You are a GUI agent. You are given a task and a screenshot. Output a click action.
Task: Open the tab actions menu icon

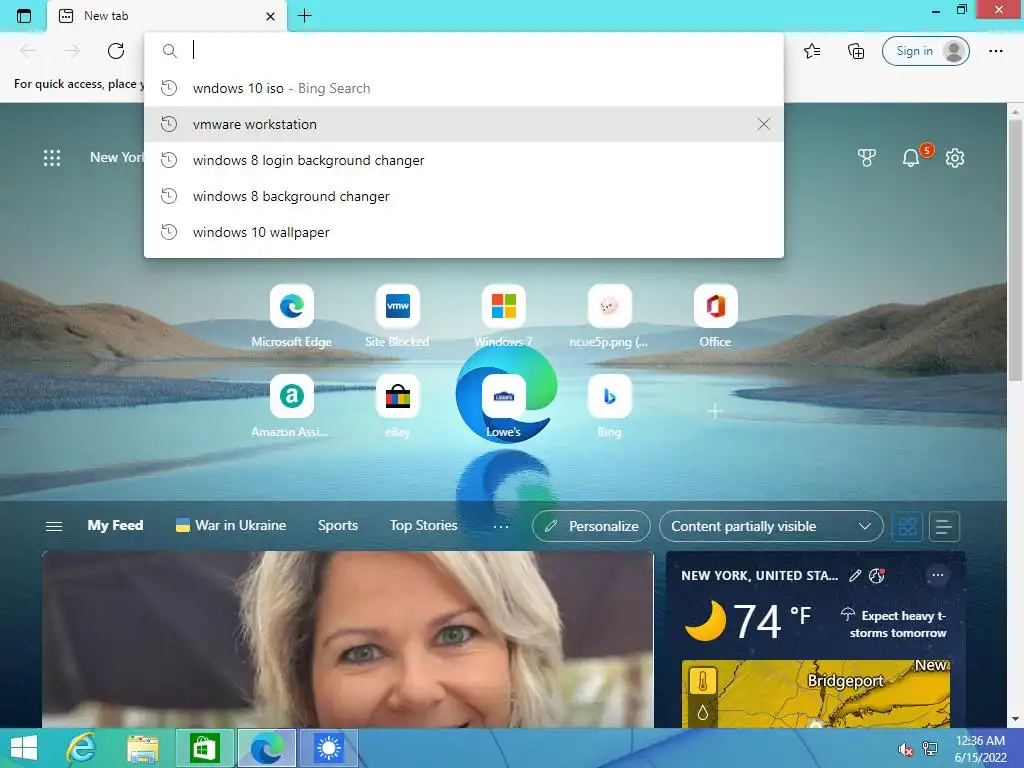[24, 16]
